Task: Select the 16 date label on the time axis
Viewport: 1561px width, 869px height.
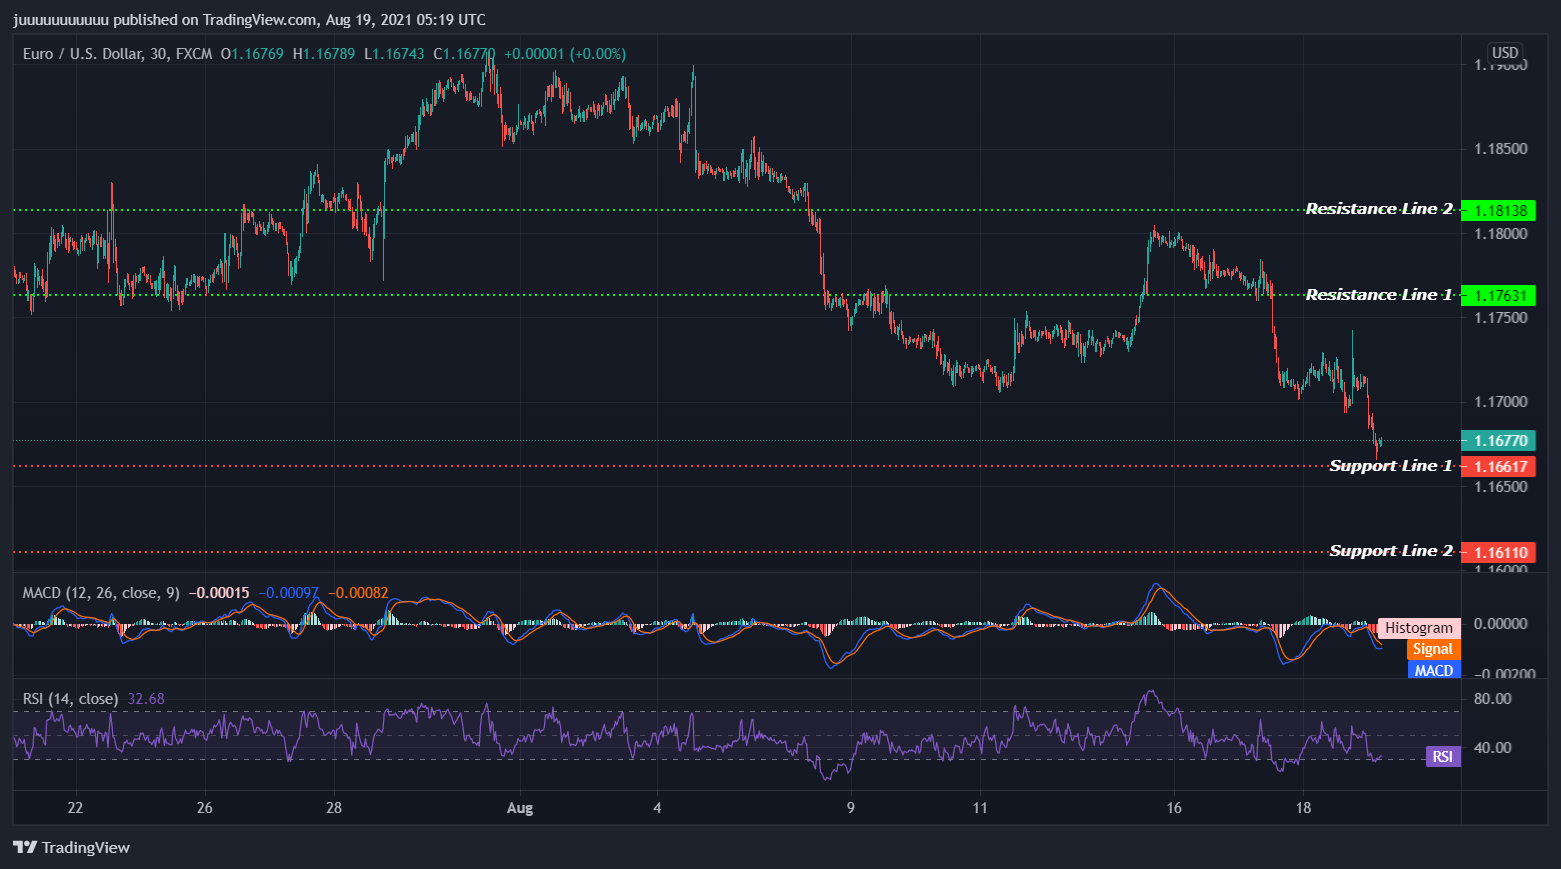Action: click(x=1173, y=807)
